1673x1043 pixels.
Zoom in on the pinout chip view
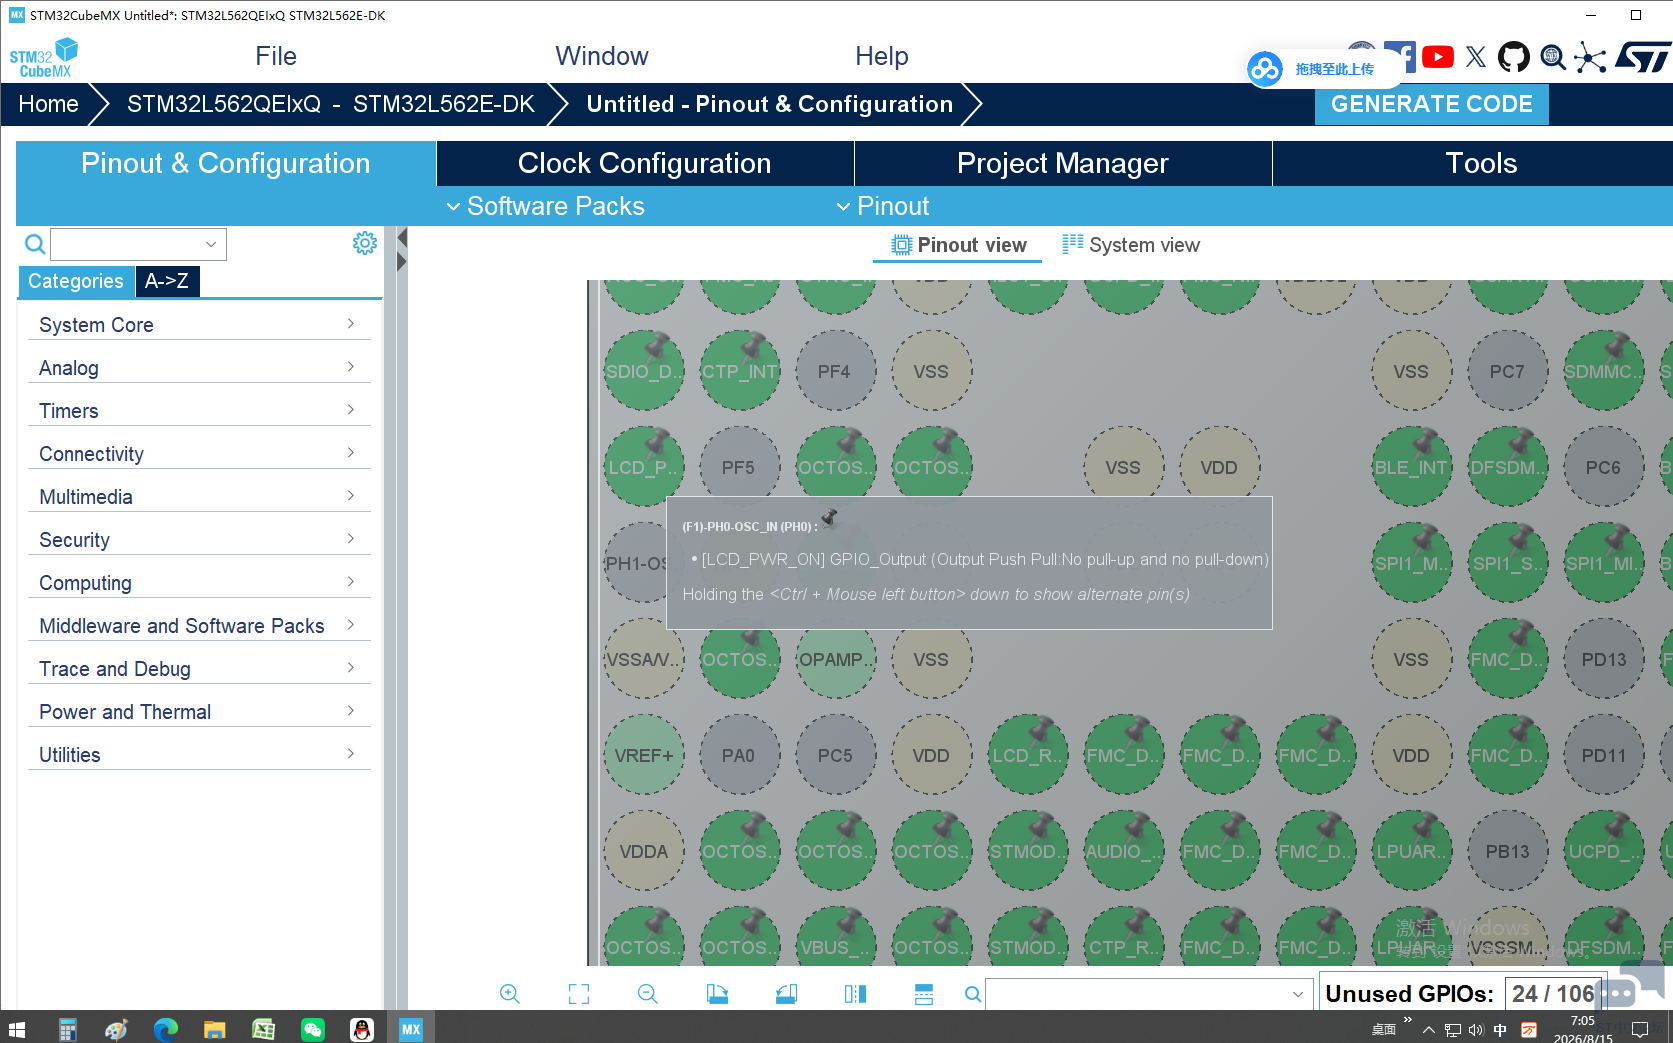click(x=510, y=994)
